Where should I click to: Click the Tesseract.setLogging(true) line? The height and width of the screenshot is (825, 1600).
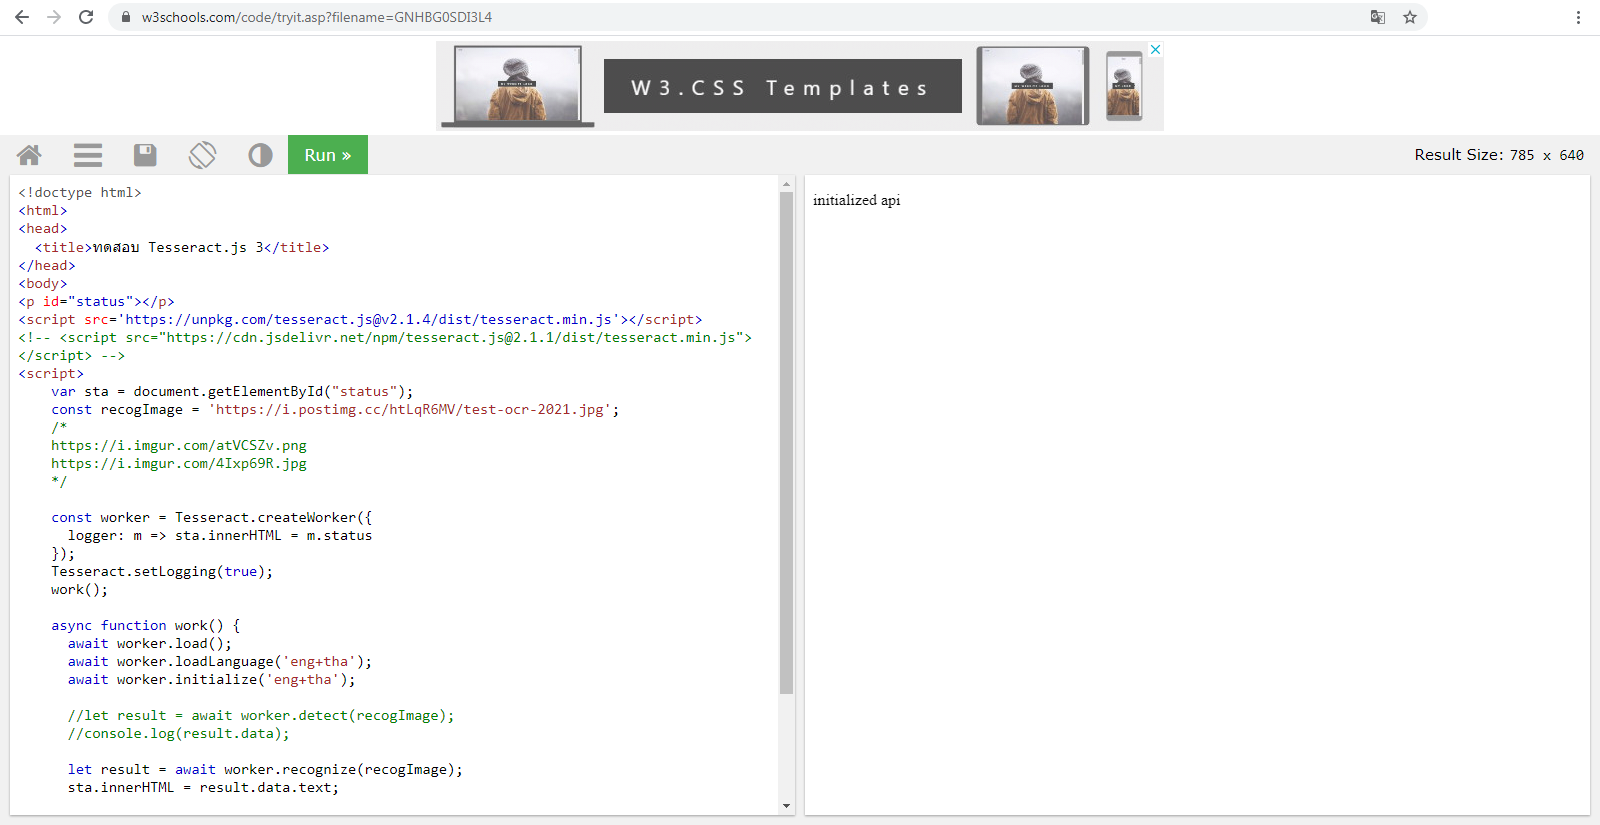[x=162, y=571]
